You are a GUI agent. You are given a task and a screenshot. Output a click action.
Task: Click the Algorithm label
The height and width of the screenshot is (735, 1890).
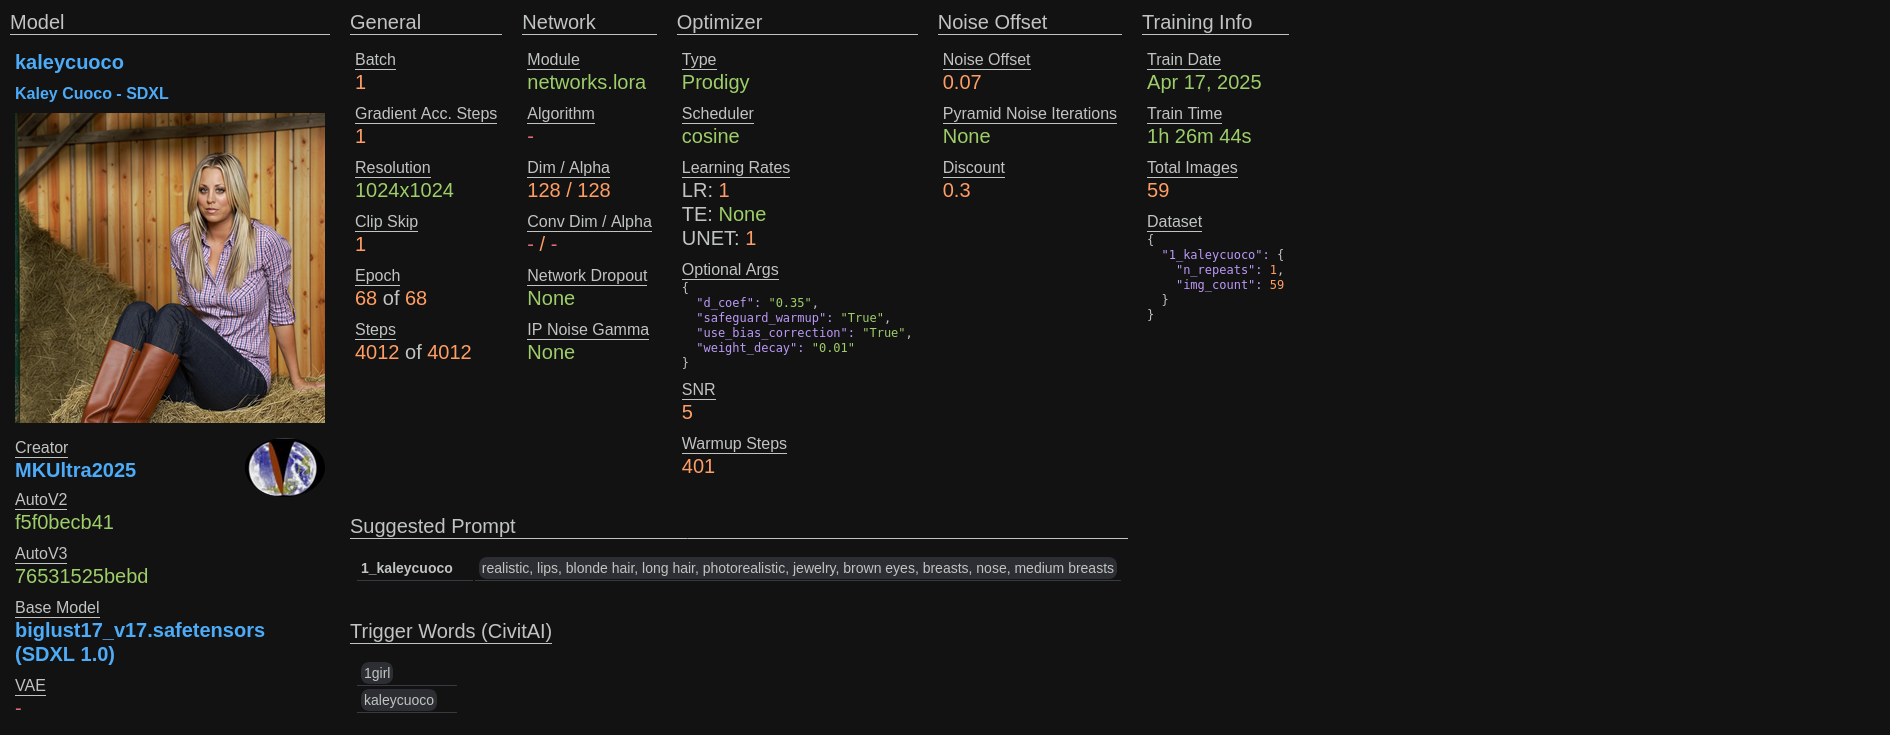click(x=561, y=114)
